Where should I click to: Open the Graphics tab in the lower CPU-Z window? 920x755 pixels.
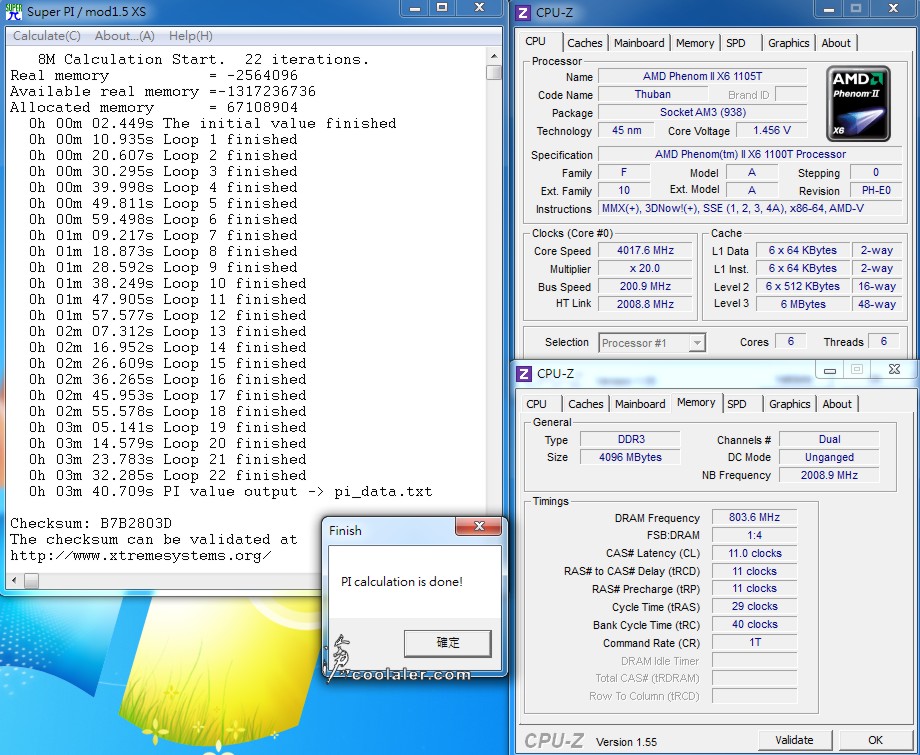[790, 404]
